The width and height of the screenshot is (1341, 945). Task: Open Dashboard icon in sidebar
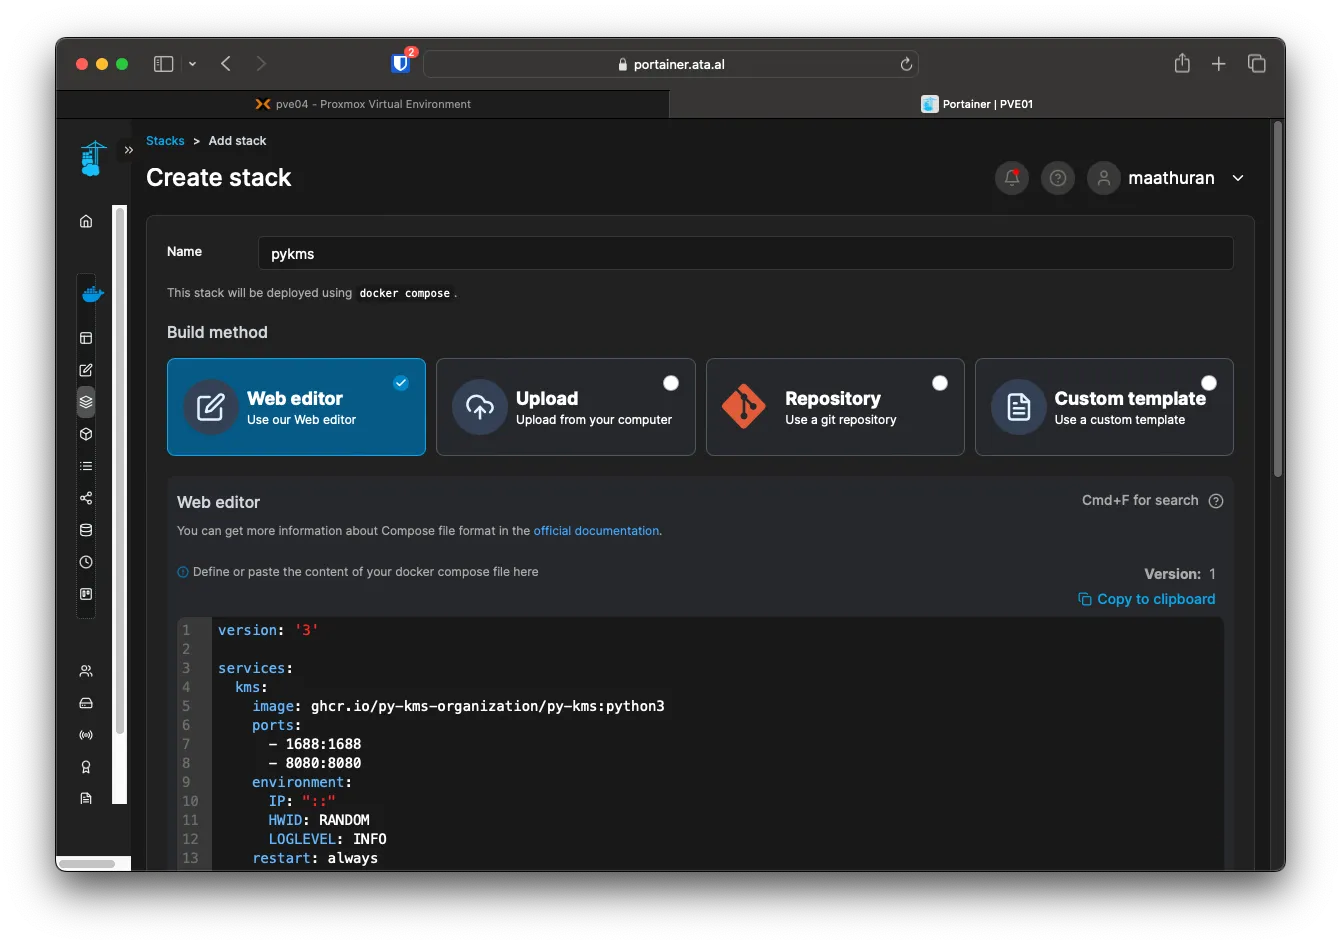pyautogui.click(x=86, y=338)
